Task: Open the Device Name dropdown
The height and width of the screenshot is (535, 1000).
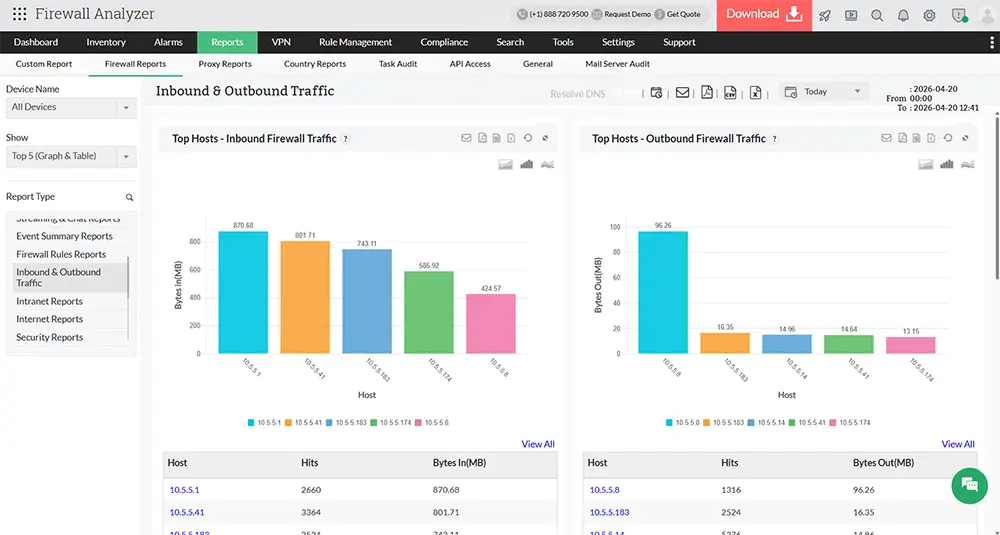Action: 71,107
